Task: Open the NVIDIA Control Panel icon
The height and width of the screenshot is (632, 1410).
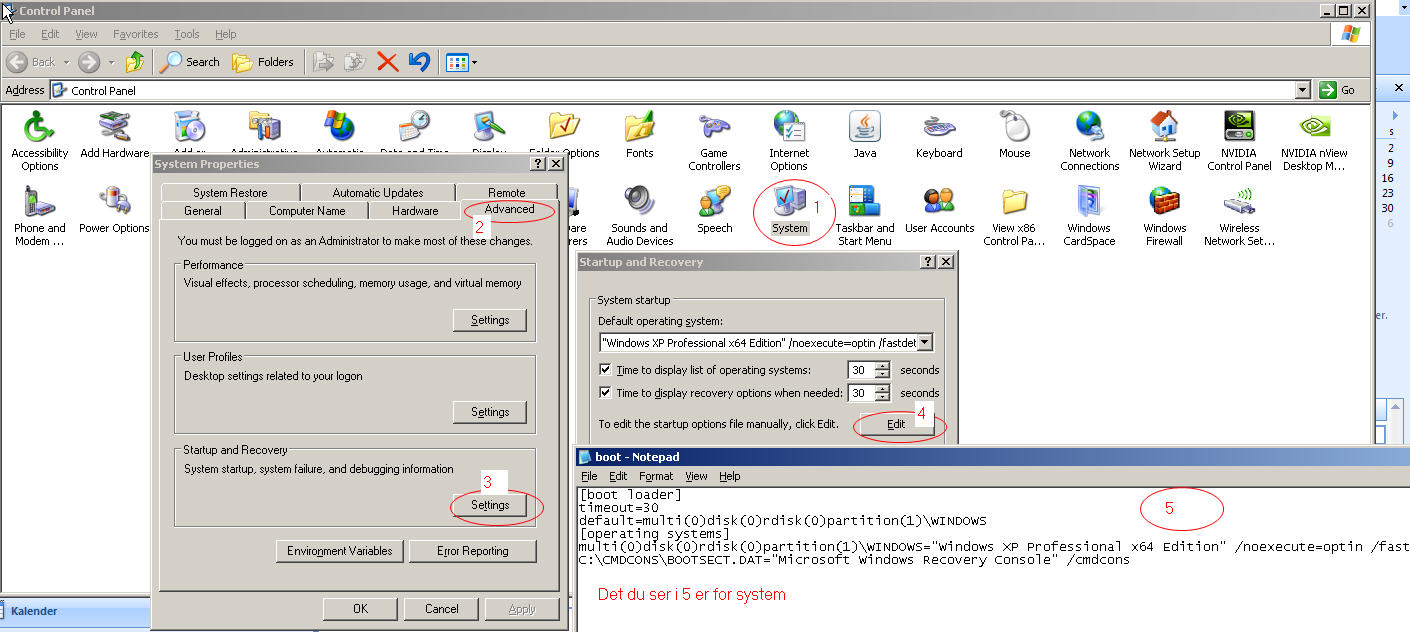Action: tap(1239, 141)
